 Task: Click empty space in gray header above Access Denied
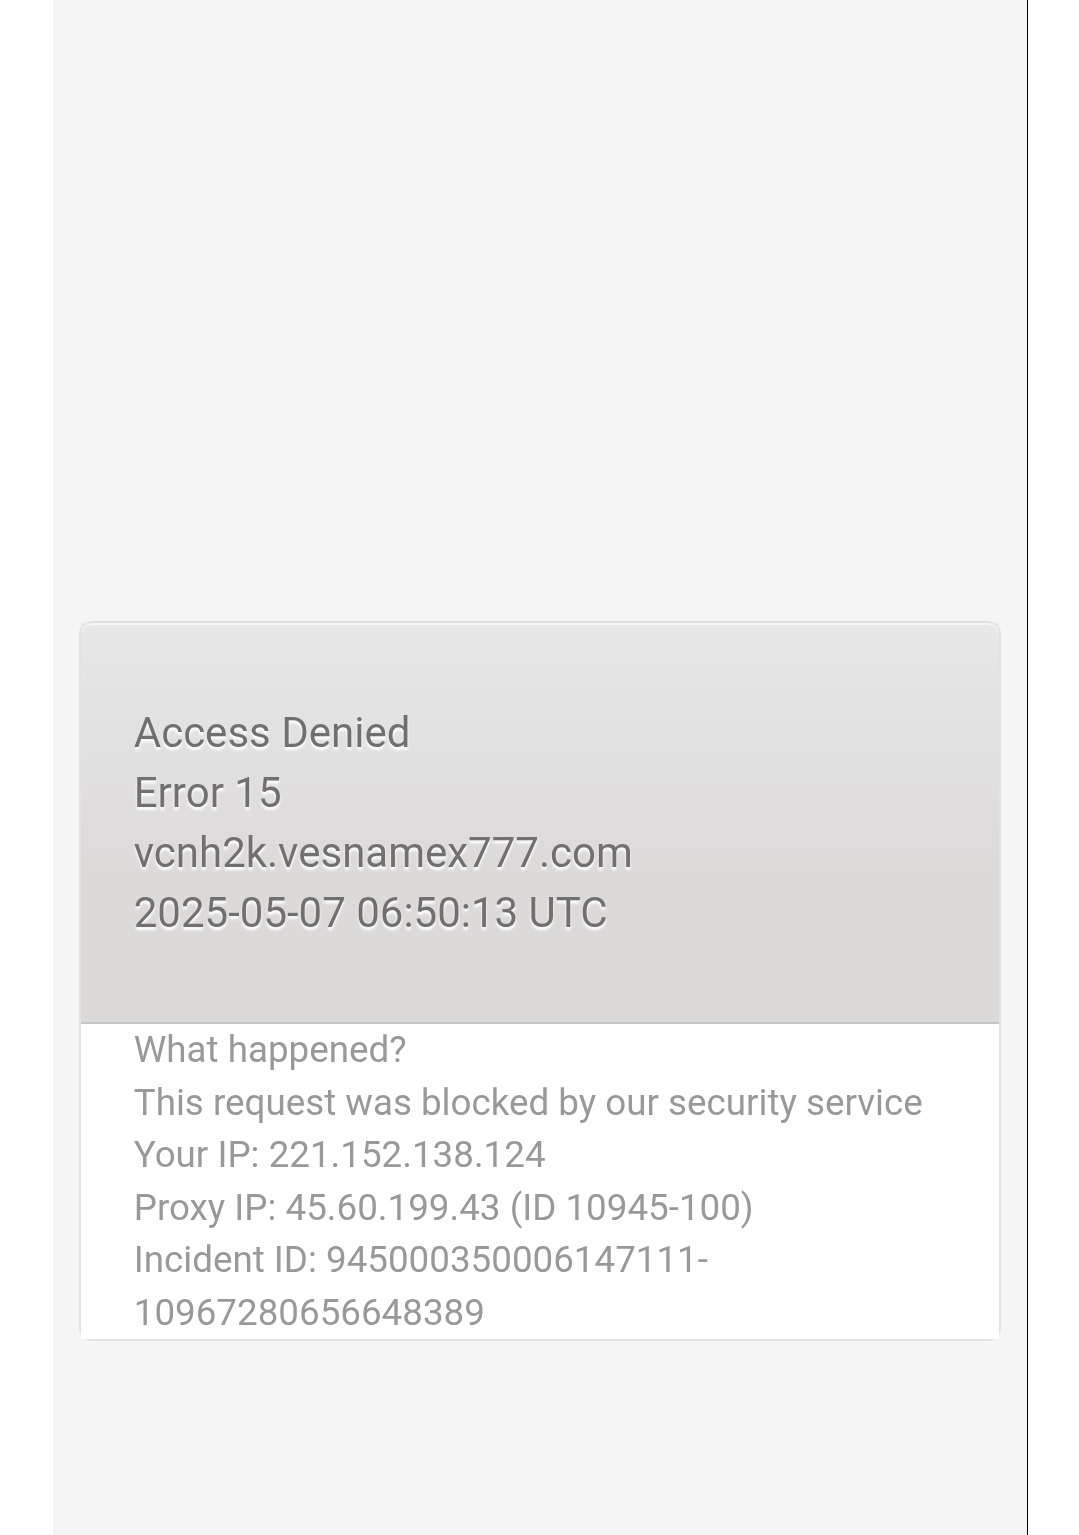(540, 665)
